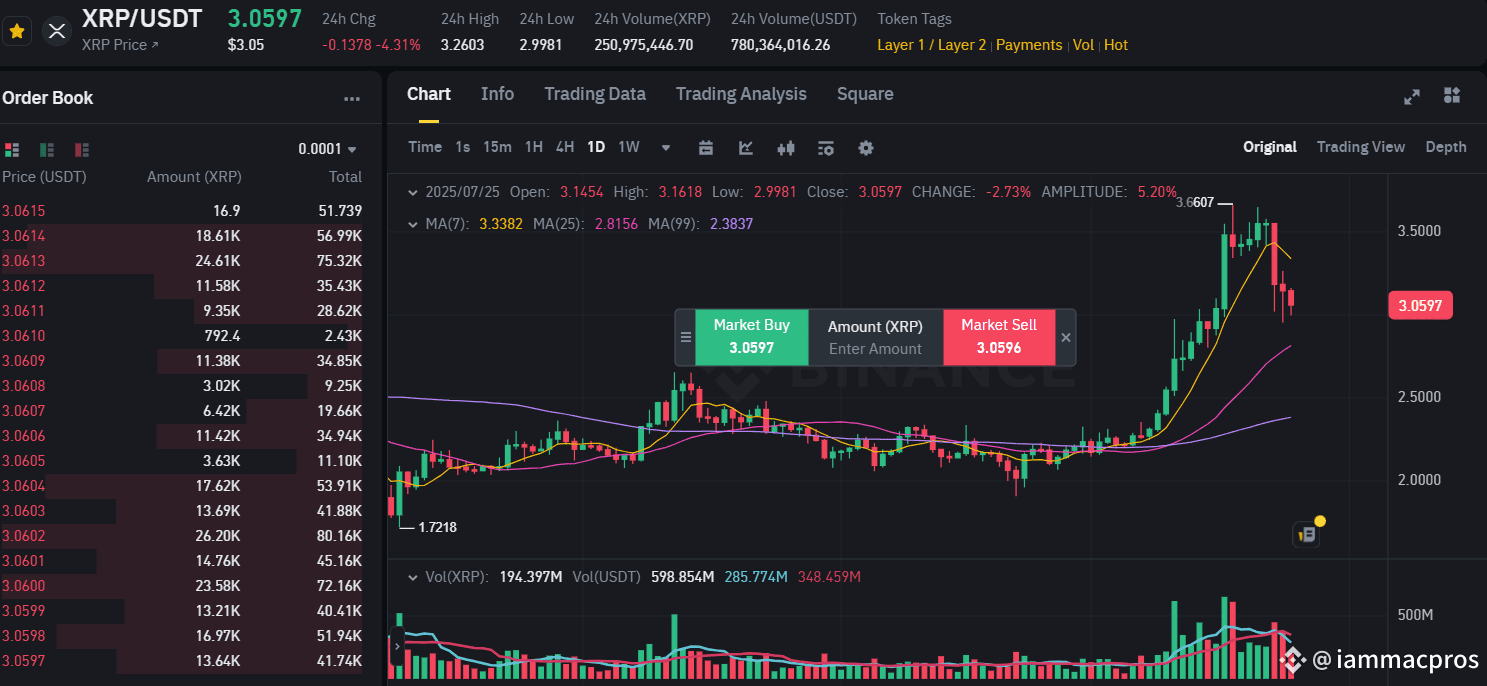Viewport: 1487px width, 686px height.
Task: Select the 3.0597 ask price row
Action: coord(182,661)
